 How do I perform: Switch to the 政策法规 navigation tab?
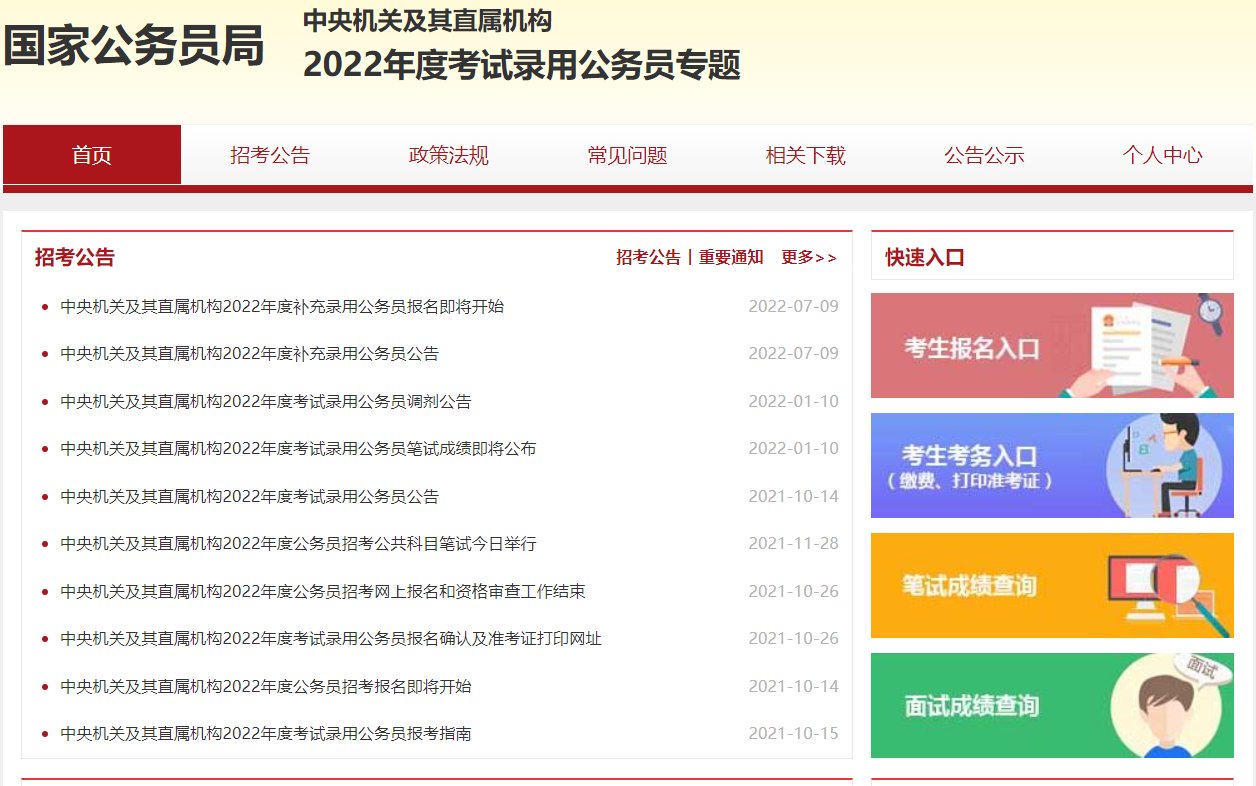point(448,154)
